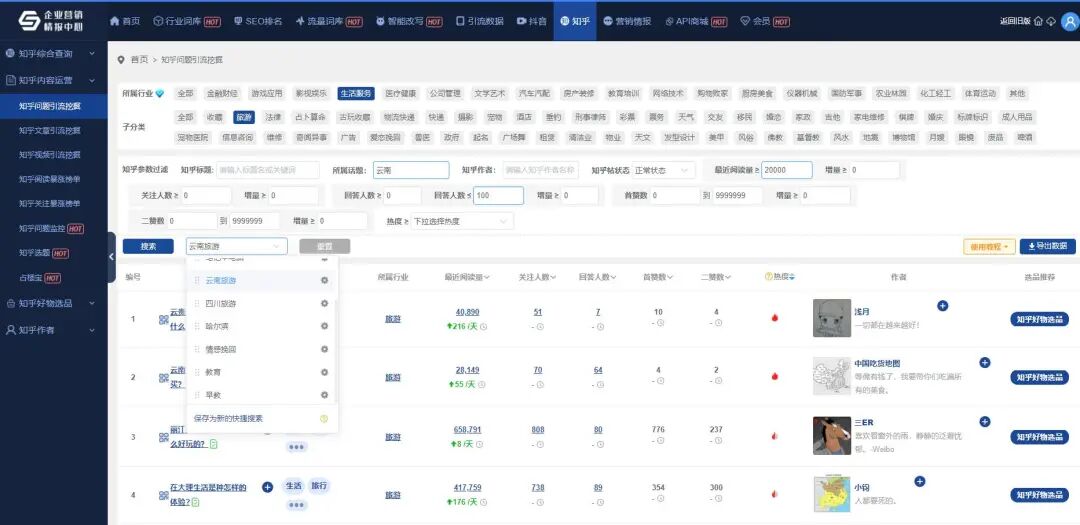Open settings gear for 云南旅游 quick search
1080x525 pixels.
click(324, 280)
